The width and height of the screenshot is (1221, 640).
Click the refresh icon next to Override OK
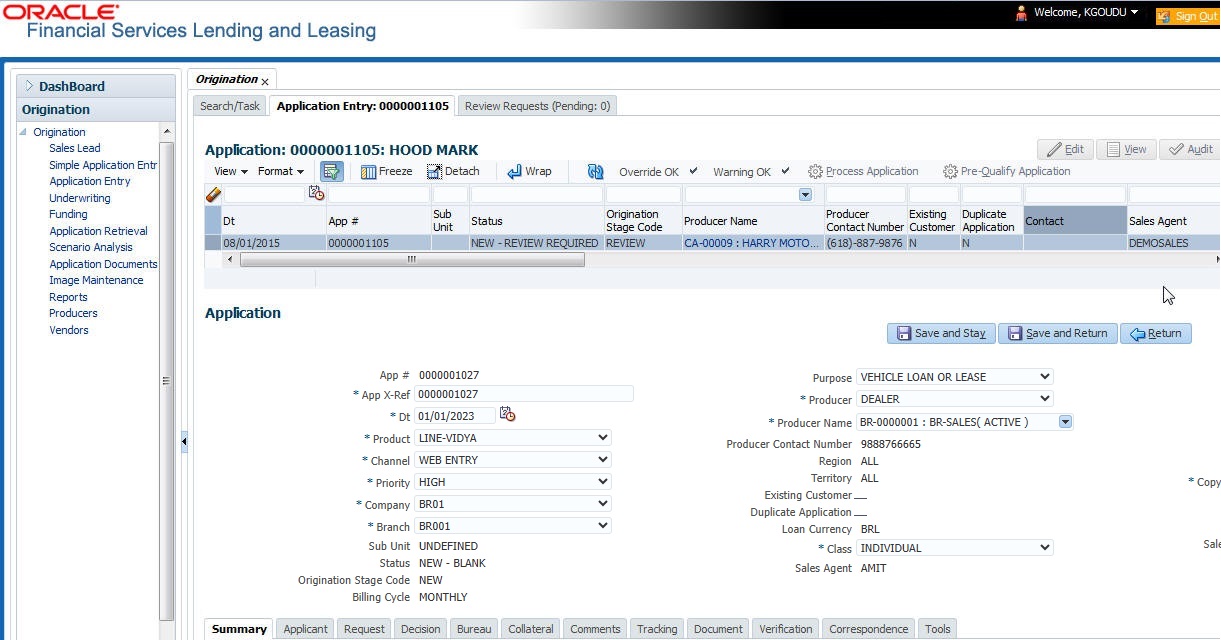pos(595,171)
